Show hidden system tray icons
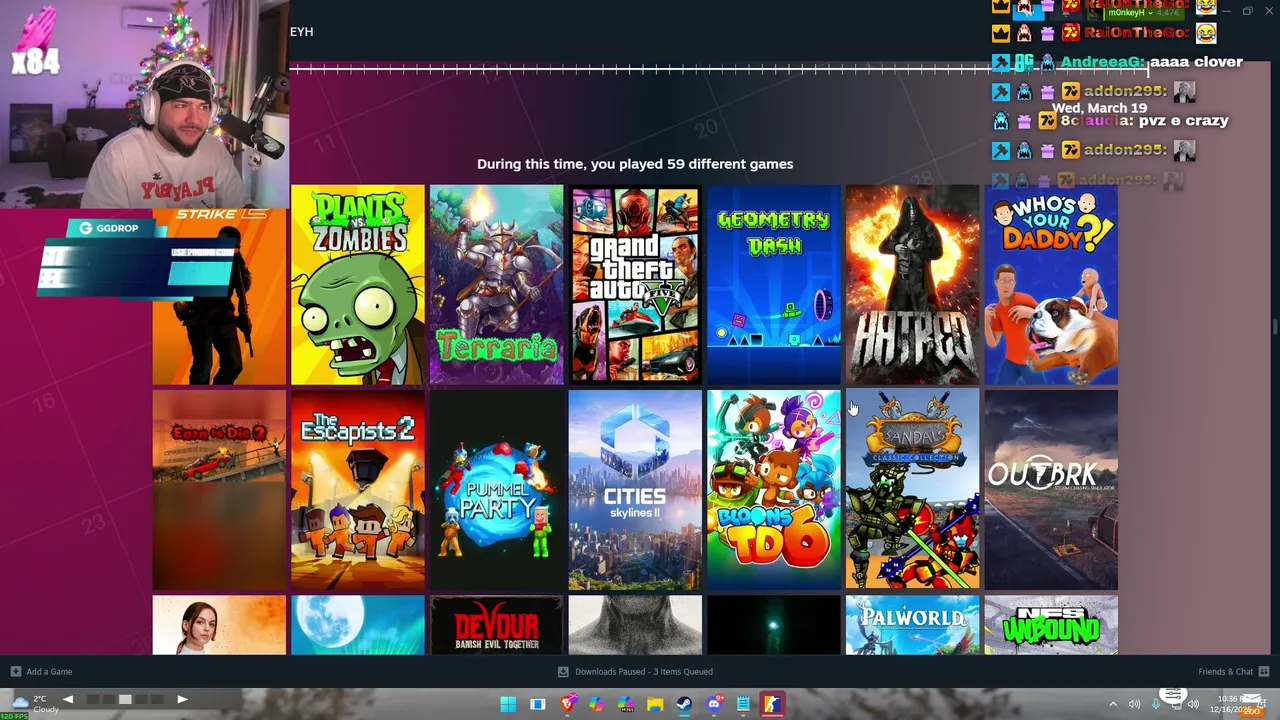1280x720 pixels. point(1113,704)
